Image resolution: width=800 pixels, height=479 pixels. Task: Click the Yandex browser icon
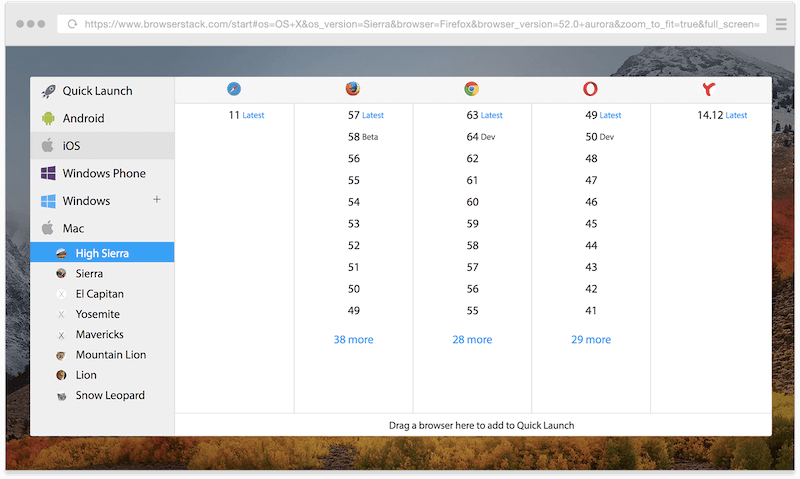pyautogui.click(x=709, y=89)
